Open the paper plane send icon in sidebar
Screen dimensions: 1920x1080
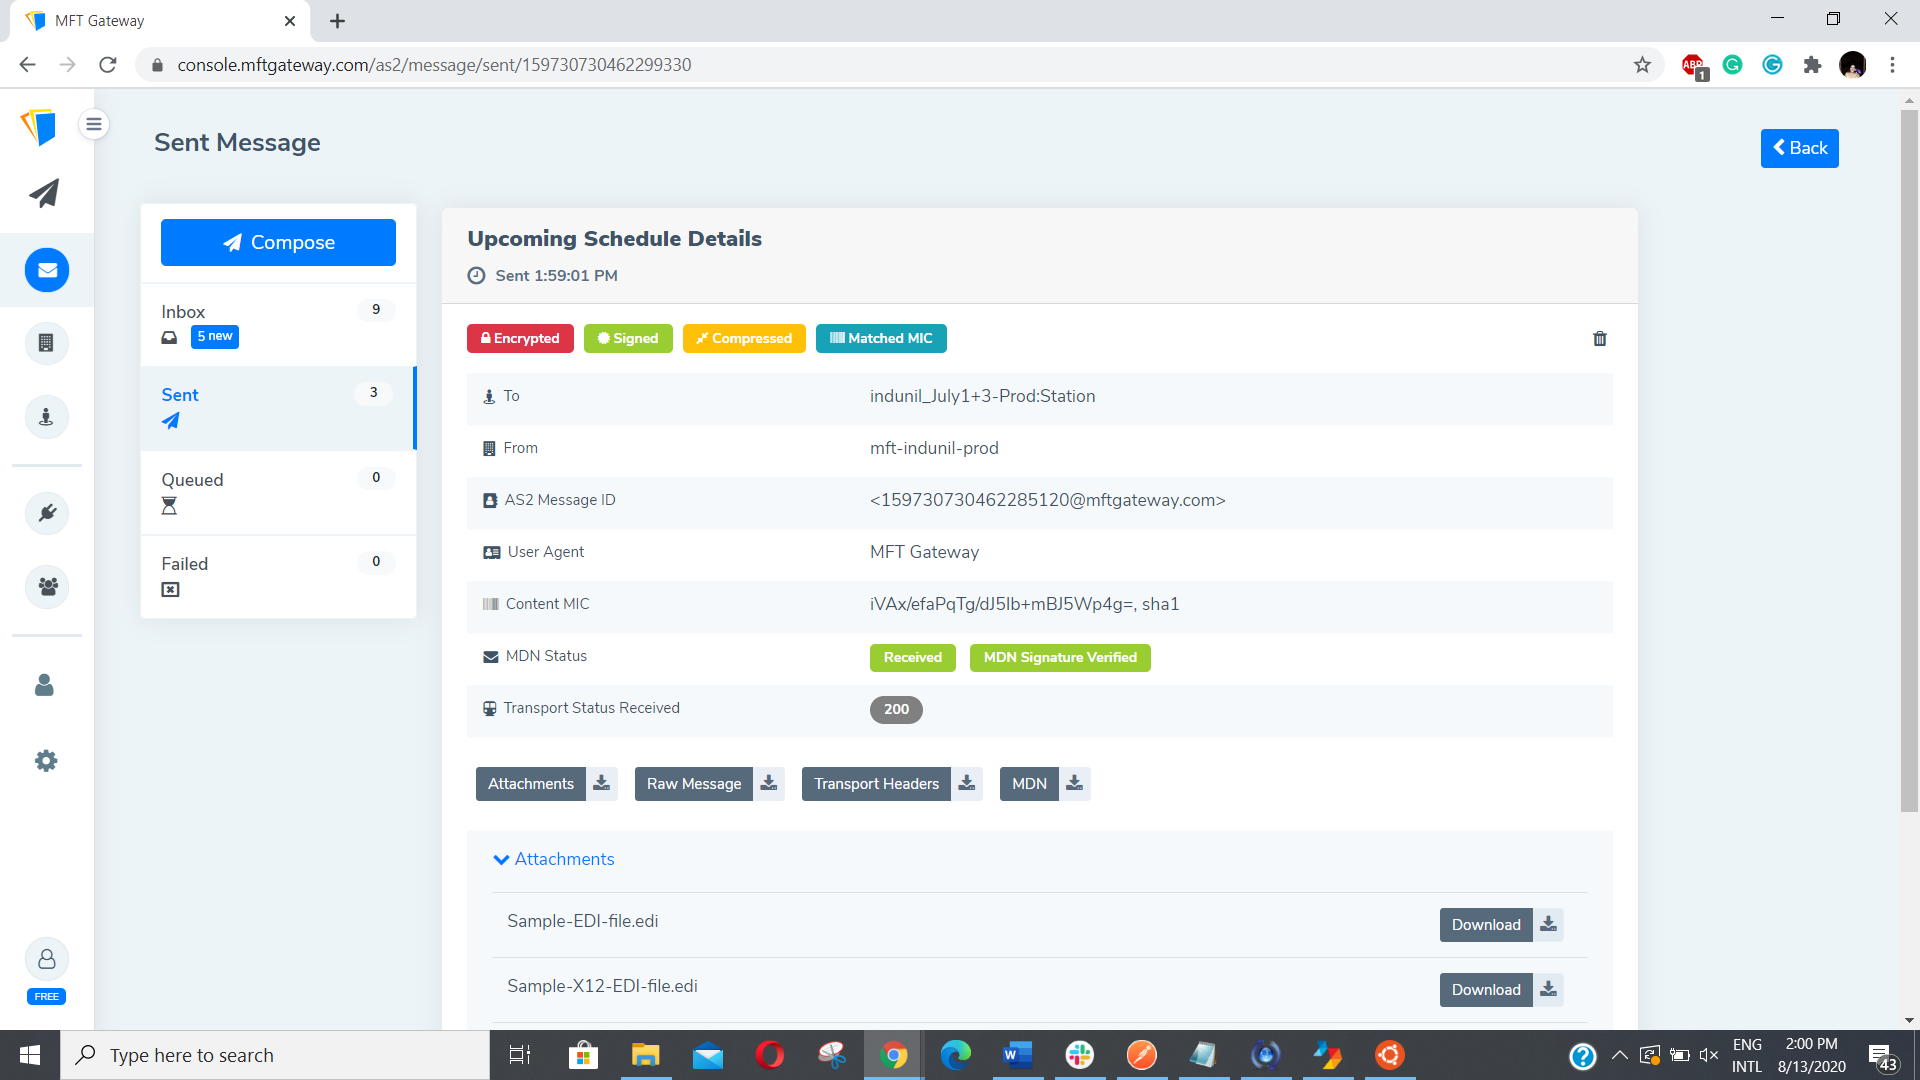[44, 193]
